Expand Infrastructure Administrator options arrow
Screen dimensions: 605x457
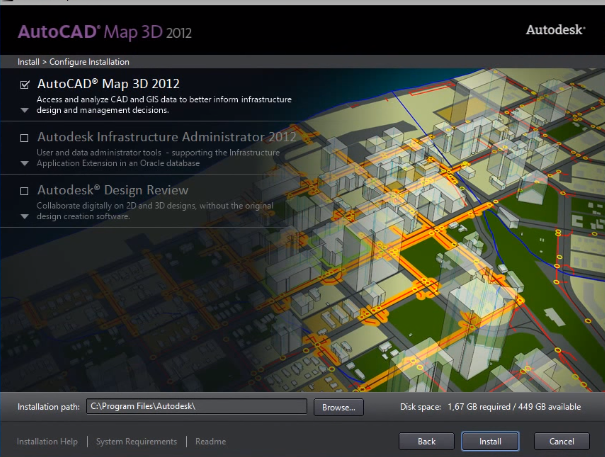24,163
